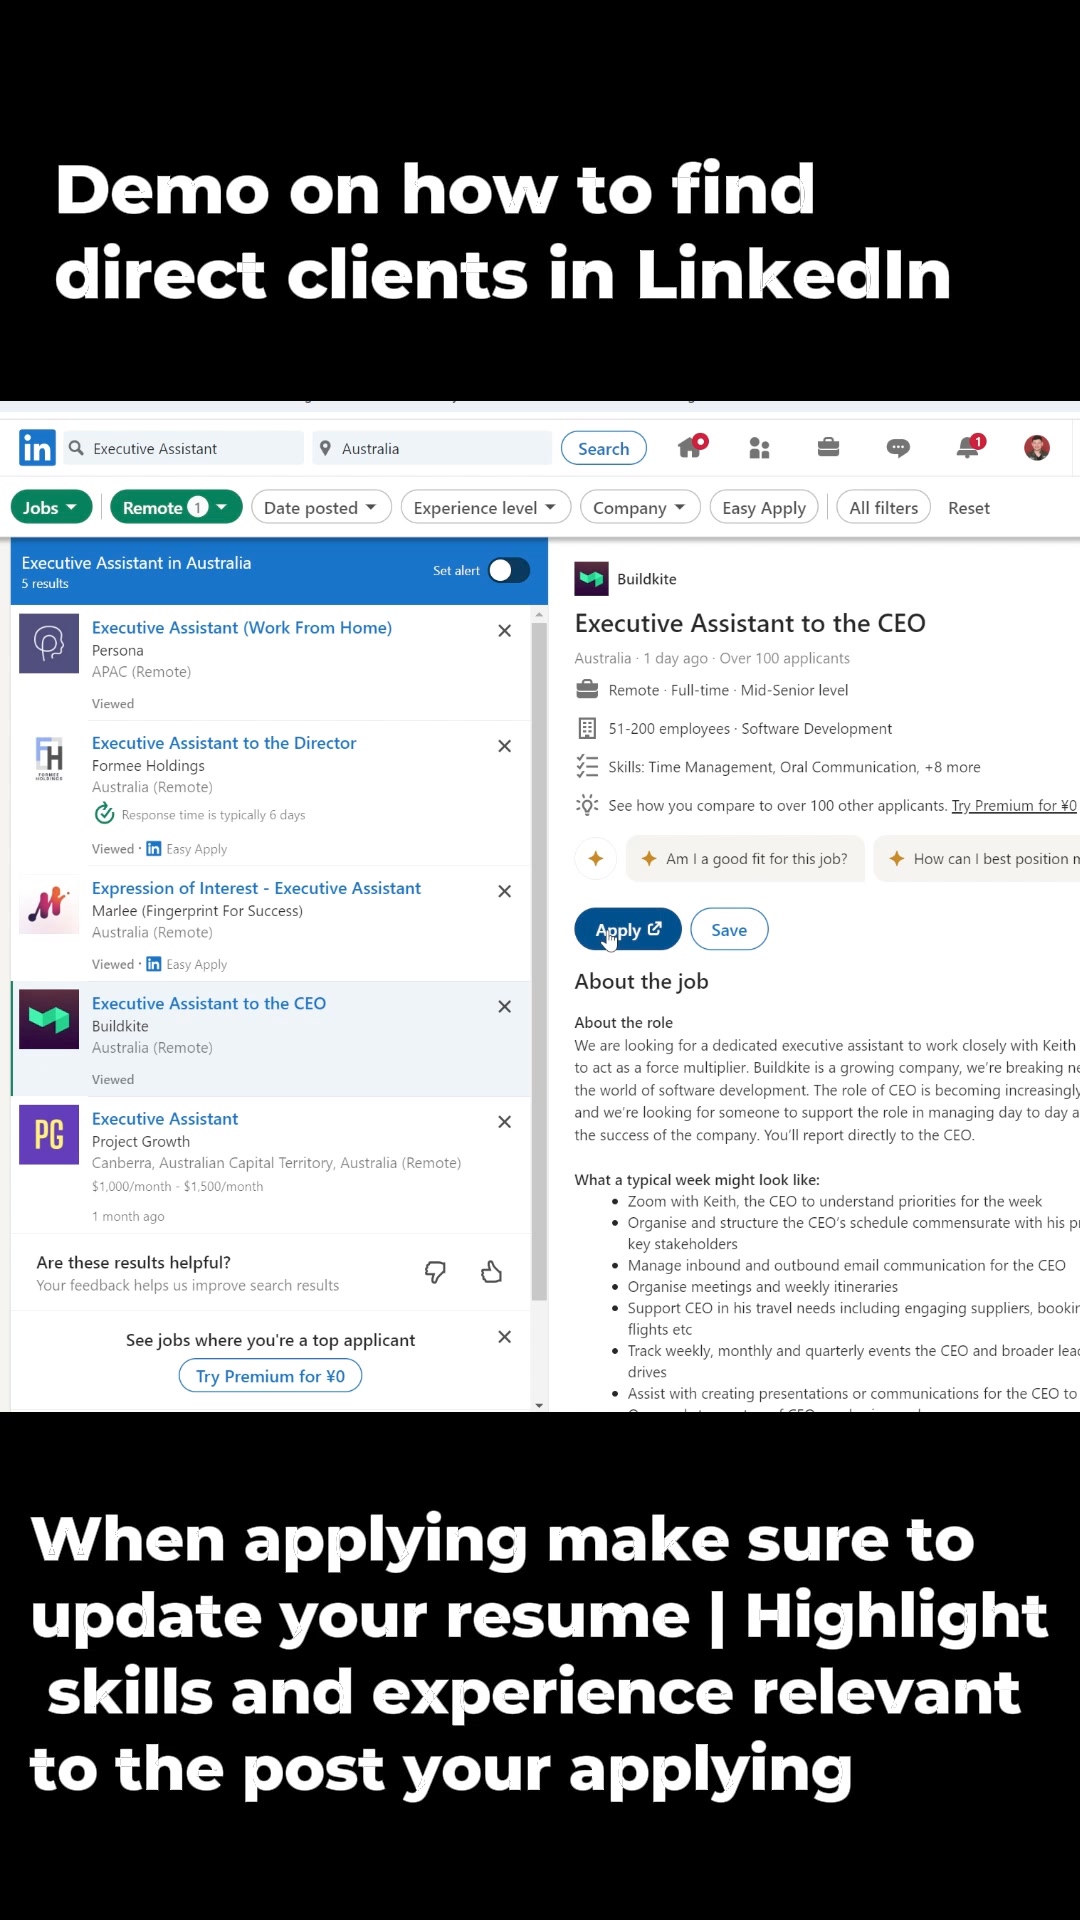Toggle the Easy Apply filter
Viewport: 1080px width, 1920px height.
pyautogui.click(x=764, y=507)
